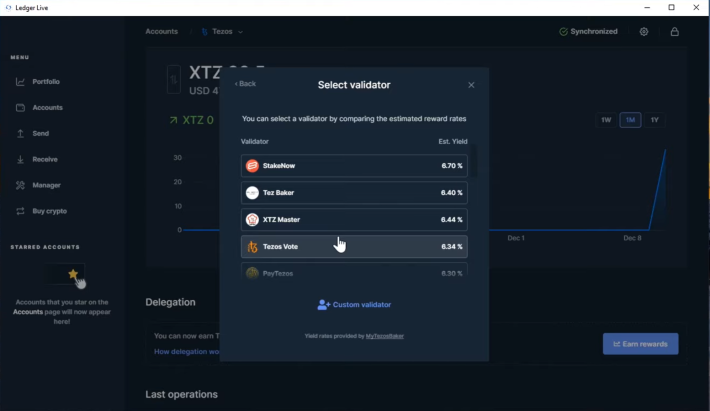Lock the app with padlock icon

click(x=675, y=32)
